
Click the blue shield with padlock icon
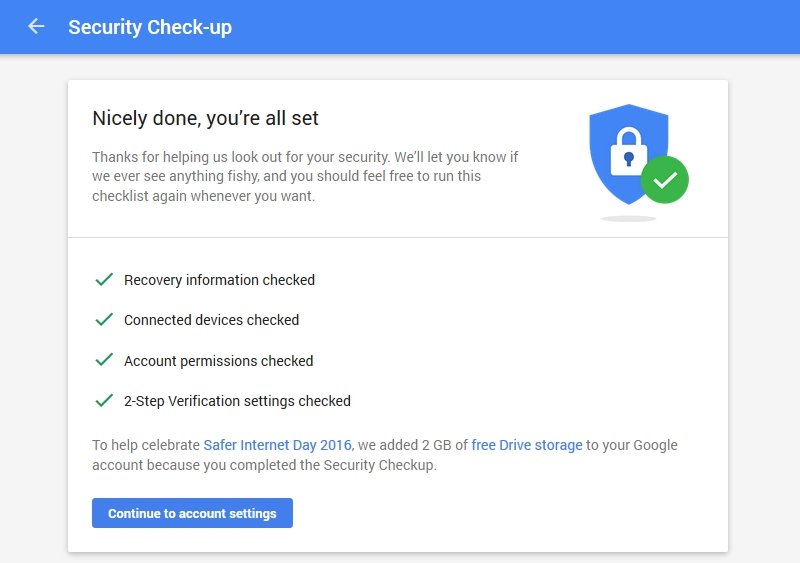point(629,154)
